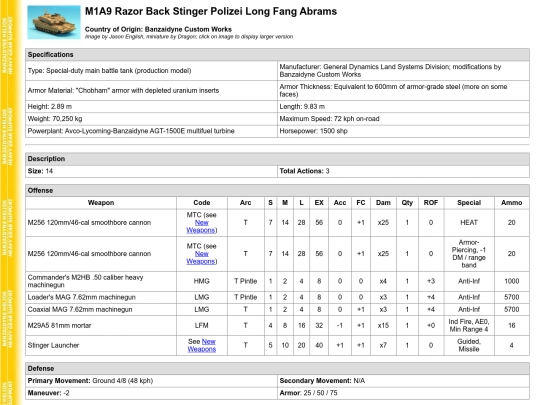
Task: Click the Horsepower: 1500 shp cell
Action: tap(403, 131)
